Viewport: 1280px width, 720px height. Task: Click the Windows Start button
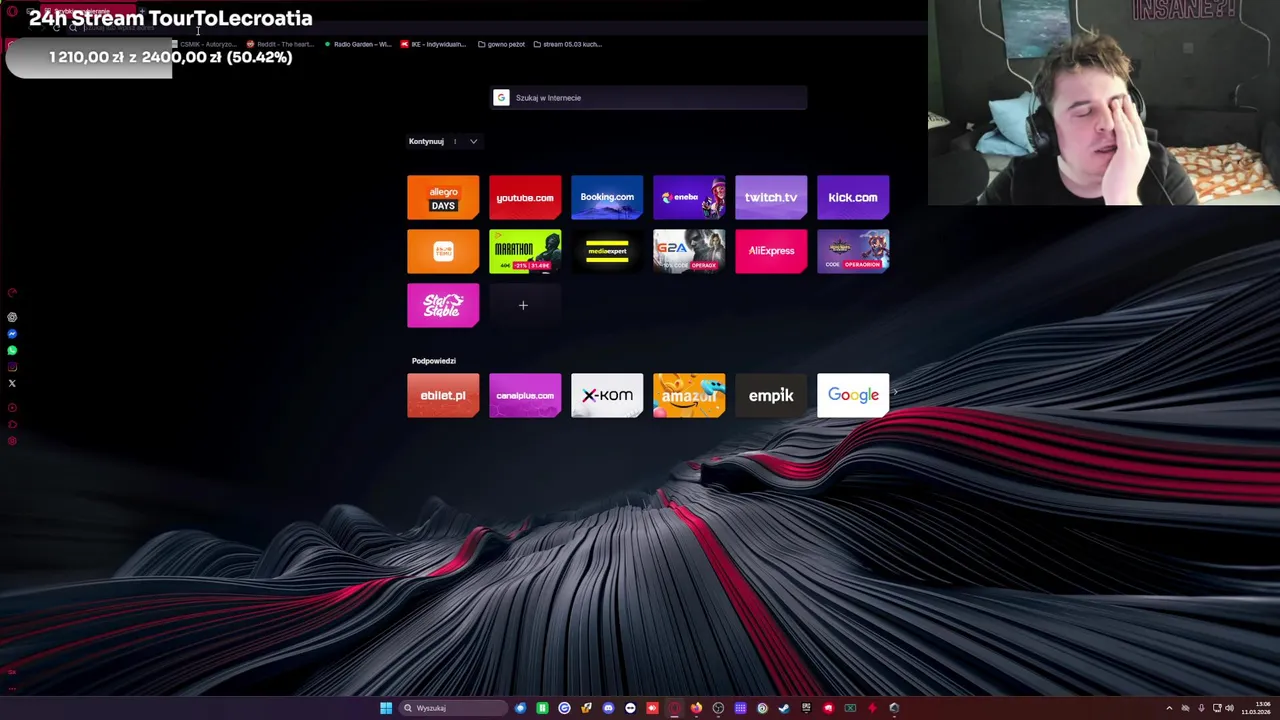coord(386,708)
